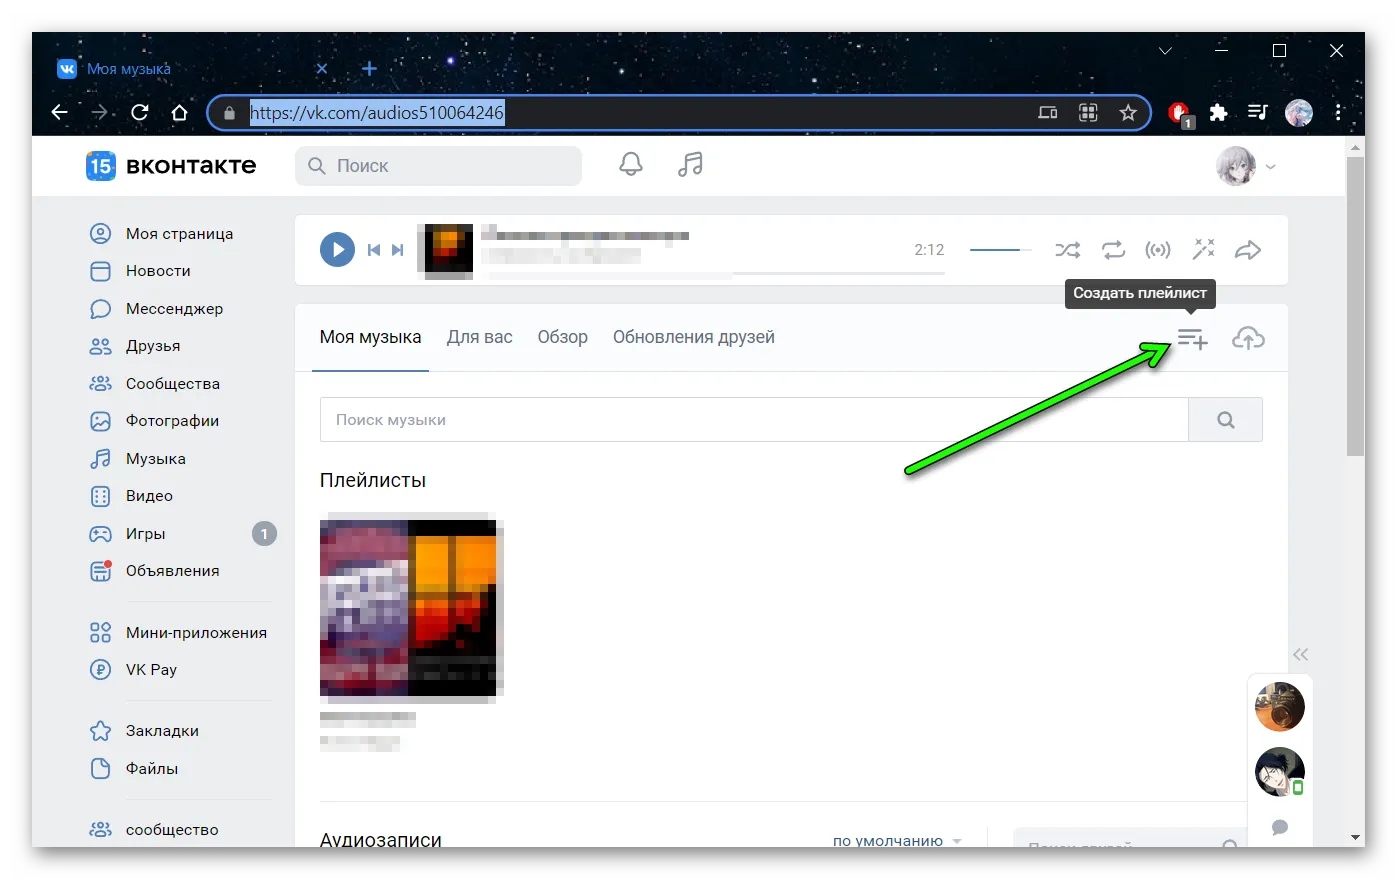
Task: Open browser media controls icon
Action: tap(1258, 113)
